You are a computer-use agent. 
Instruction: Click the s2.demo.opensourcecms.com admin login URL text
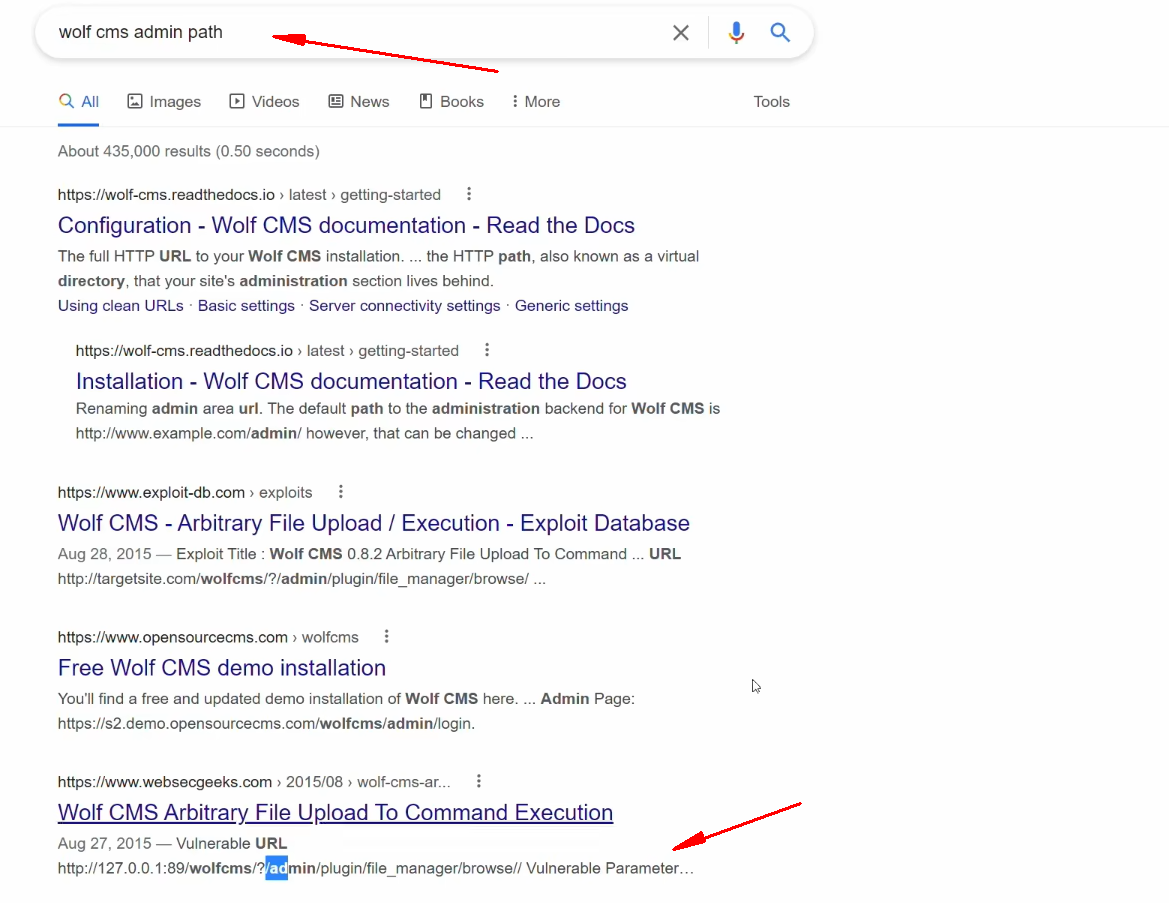click(x=266, y=723)
